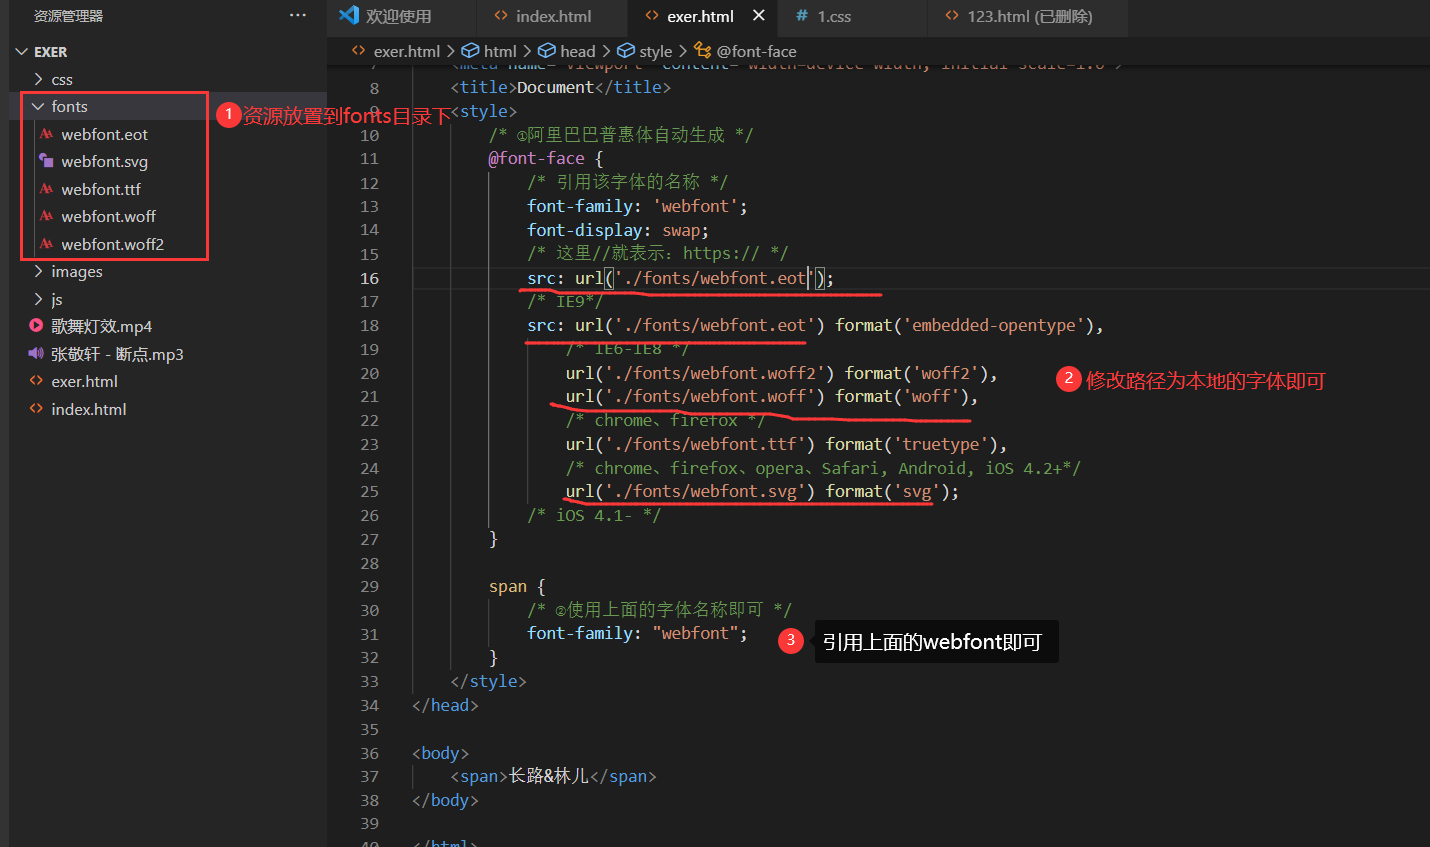Screen dimensions: 1430x847
Task: Click 'swap' value on the font-display line
Action: click(680, 230)
